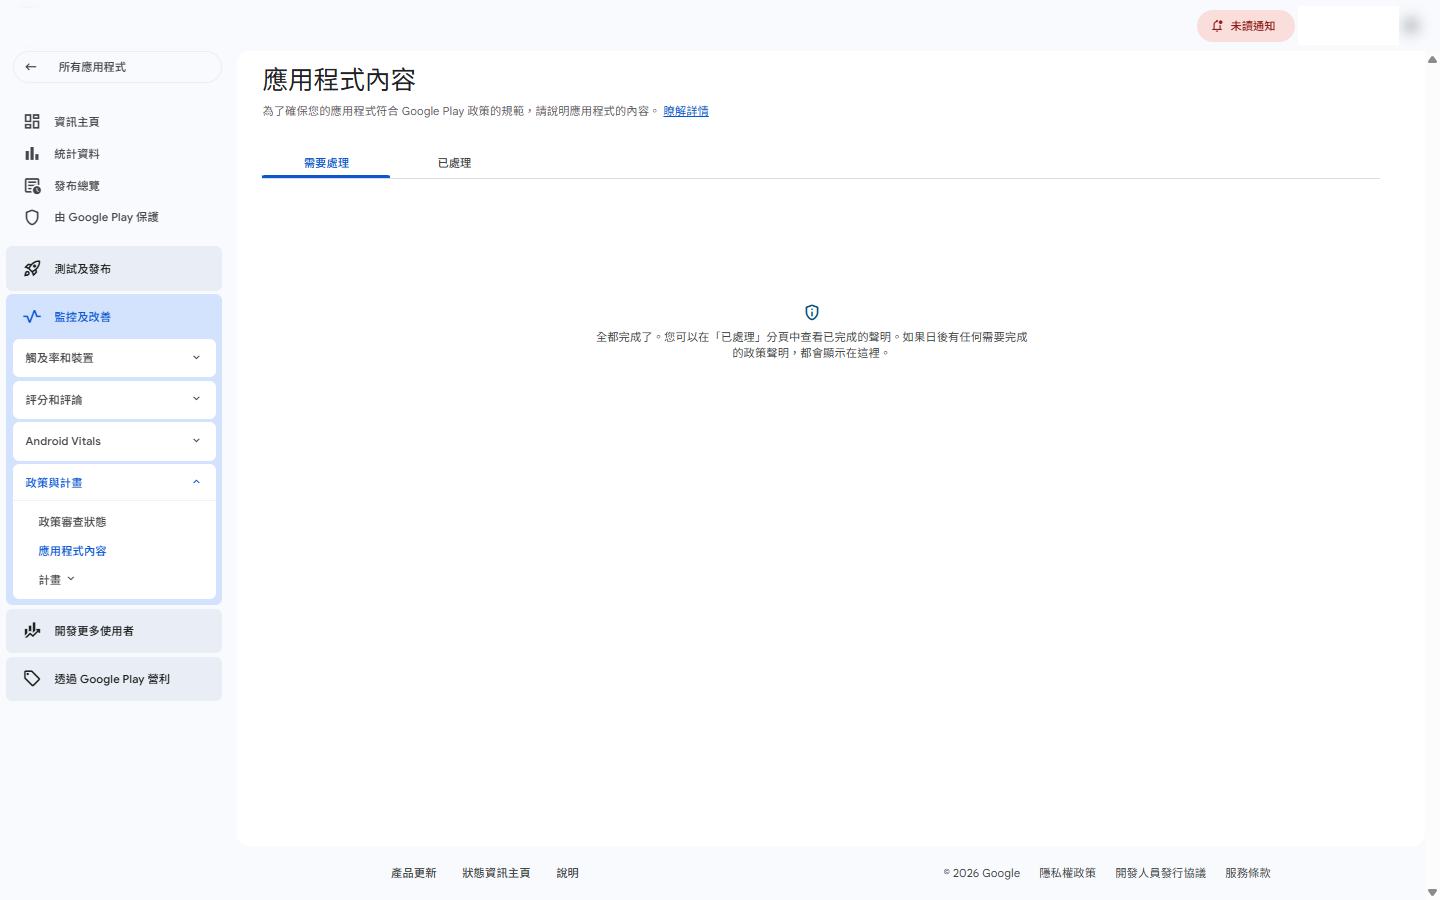The height and width of the screenshot is (900, 1440).
Task: Click the back arrow beside 所有應用程式
Action: pos(31,67)
